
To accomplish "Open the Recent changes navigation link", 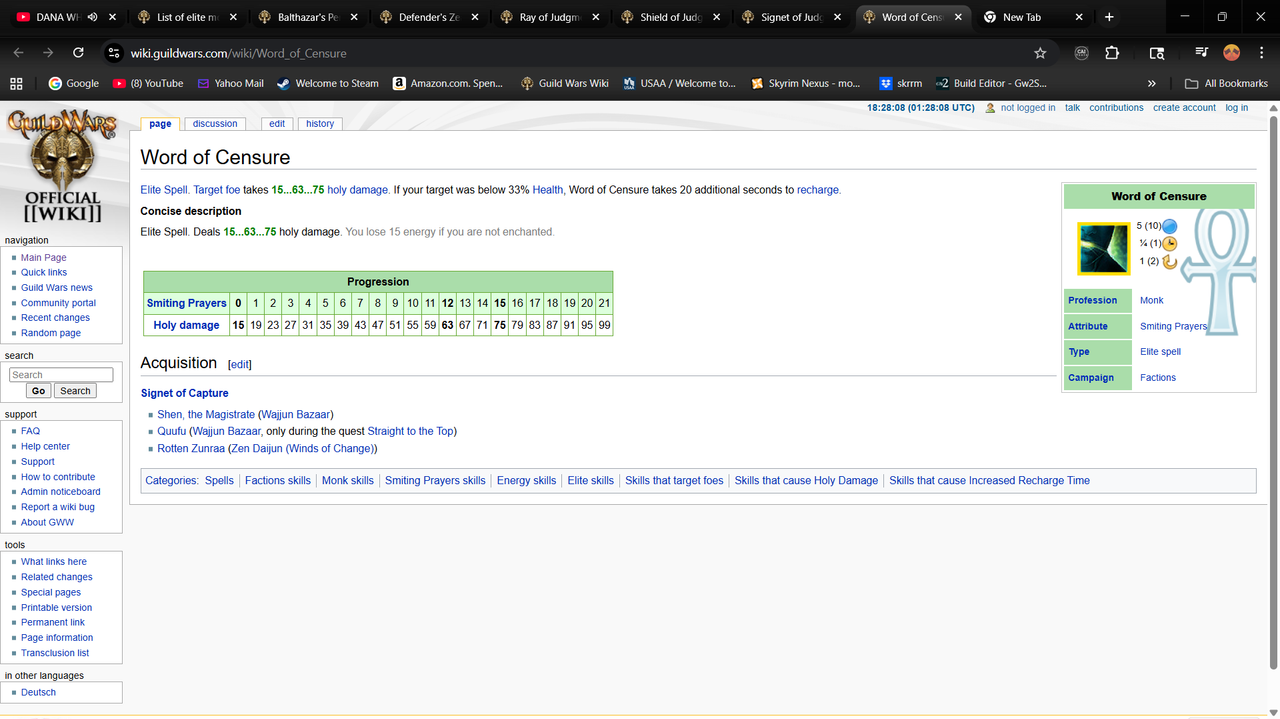I will click(x=56, y=318).
